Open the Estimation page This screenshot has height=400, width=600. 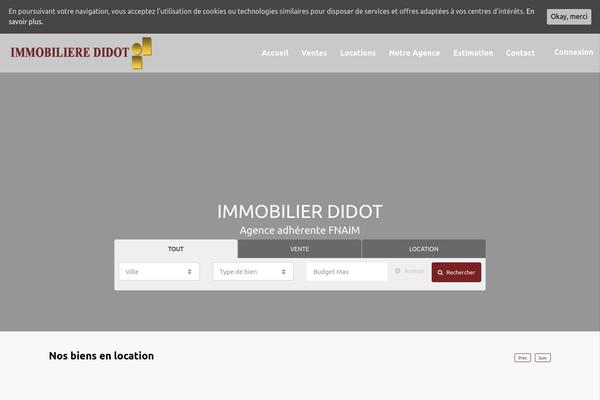(473, 53)
